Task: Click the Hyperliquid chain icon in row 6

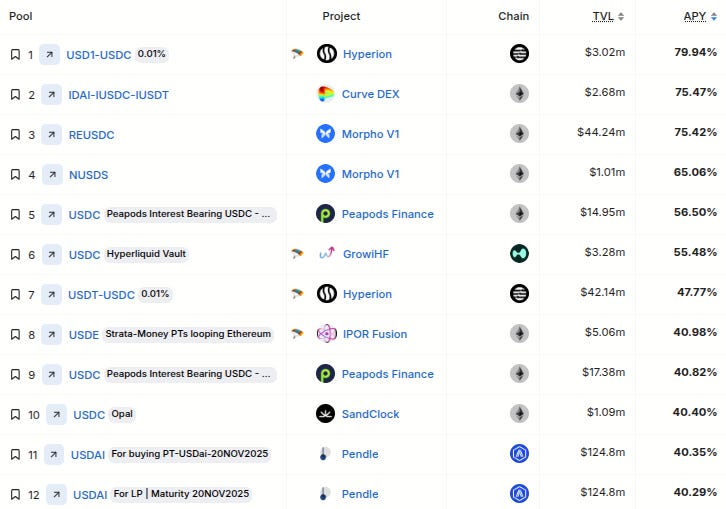Action: [x=519, y=253]
